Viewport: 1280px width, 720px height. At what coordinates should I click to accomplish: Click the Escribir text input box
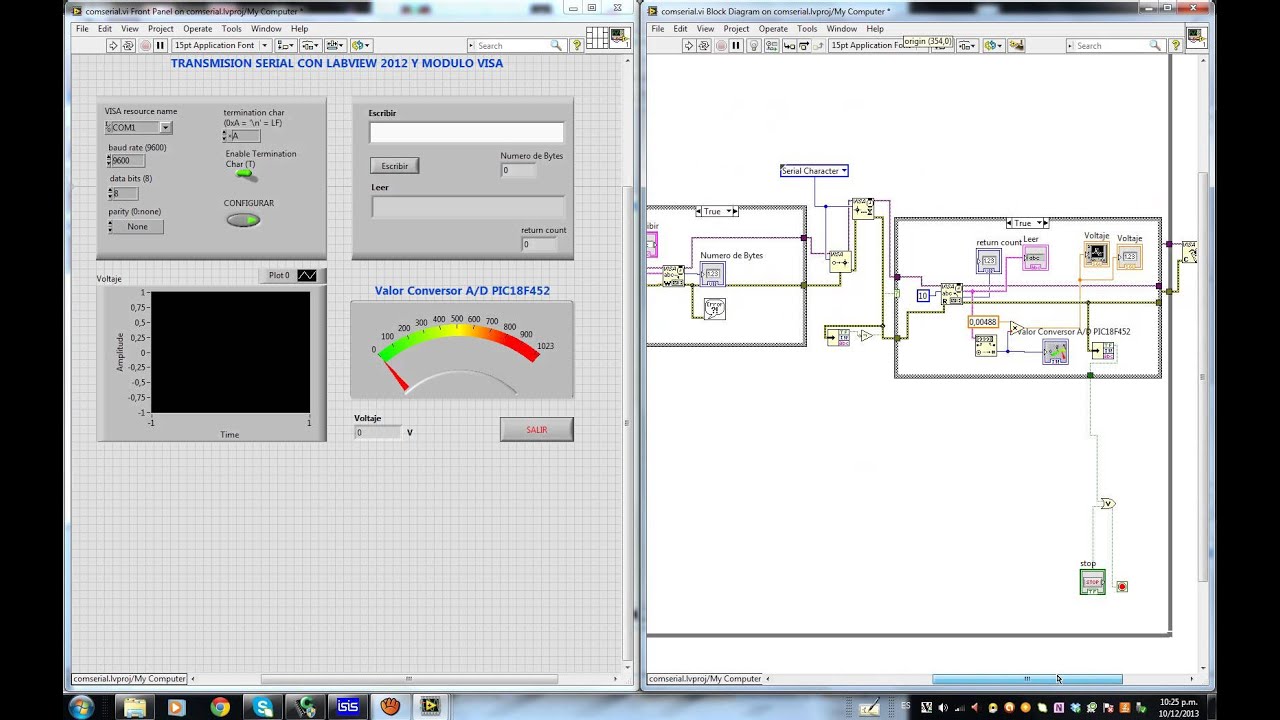[466, 133]
